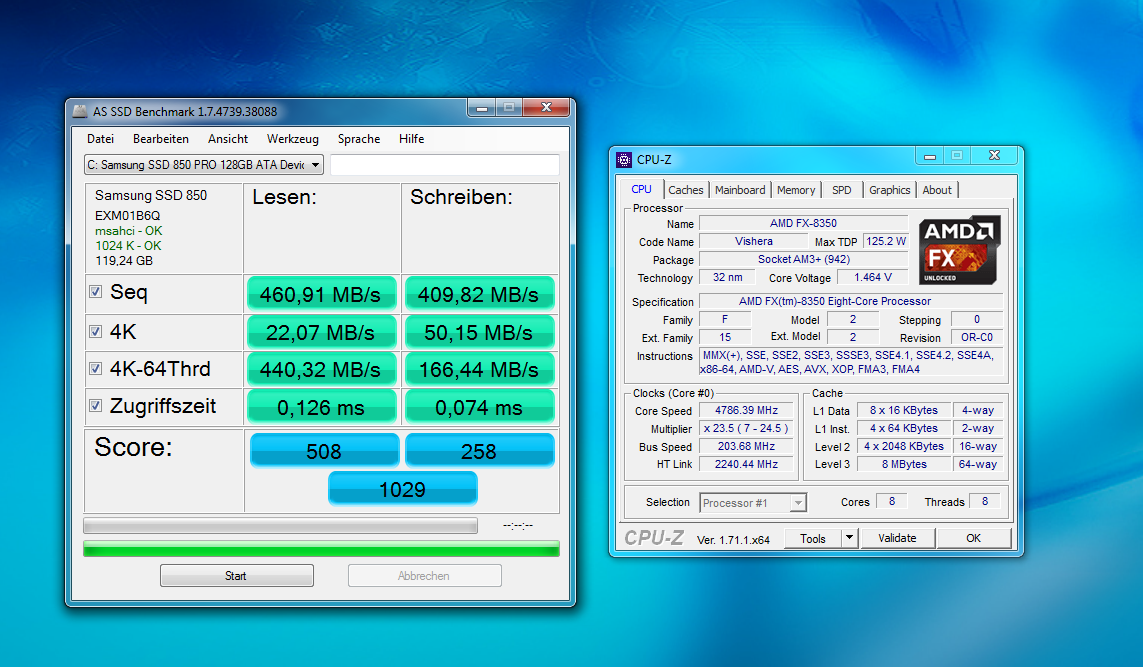Click the 4K-64Thrd read result 440,32 MB/s

tap(321, 370)
